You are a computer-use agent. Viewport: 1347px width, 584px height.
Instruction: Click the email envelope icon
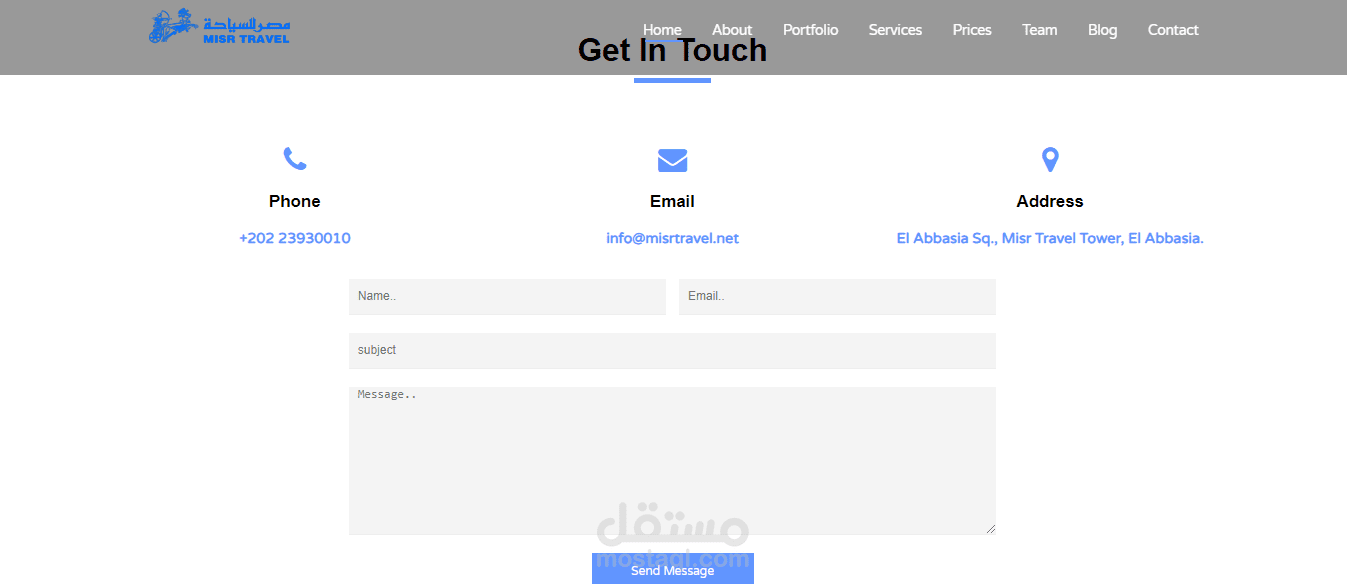point(672,160)
